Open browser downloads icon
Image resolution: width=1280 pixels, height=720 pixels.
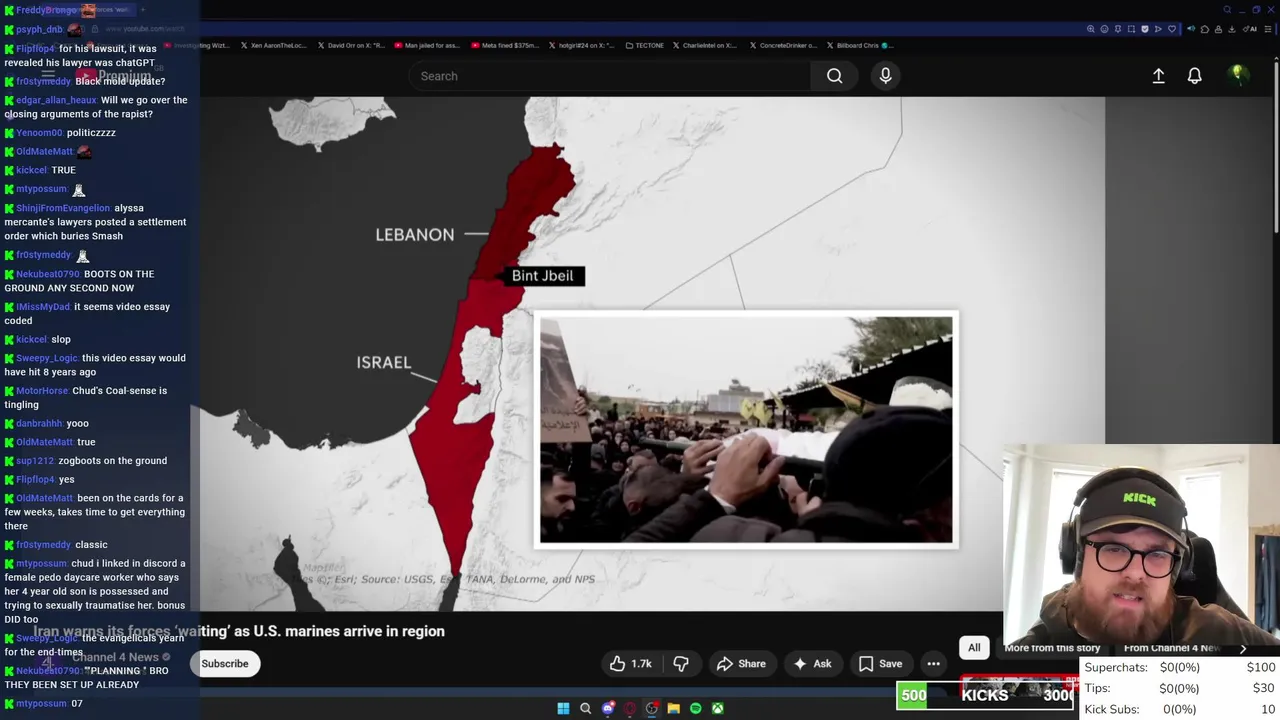pos(1232,29)
